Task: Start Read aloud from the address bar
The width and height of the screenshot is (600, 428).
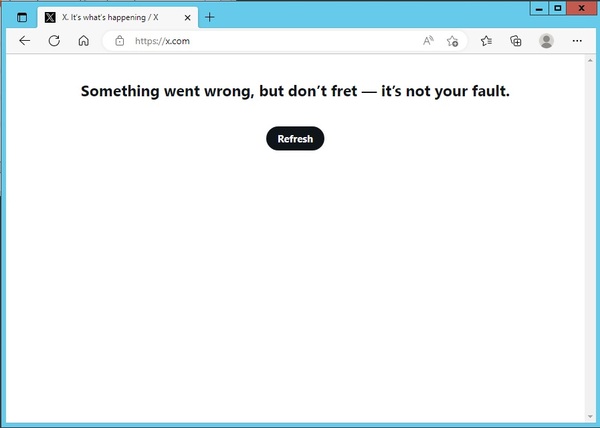Action: click(428, 41)
